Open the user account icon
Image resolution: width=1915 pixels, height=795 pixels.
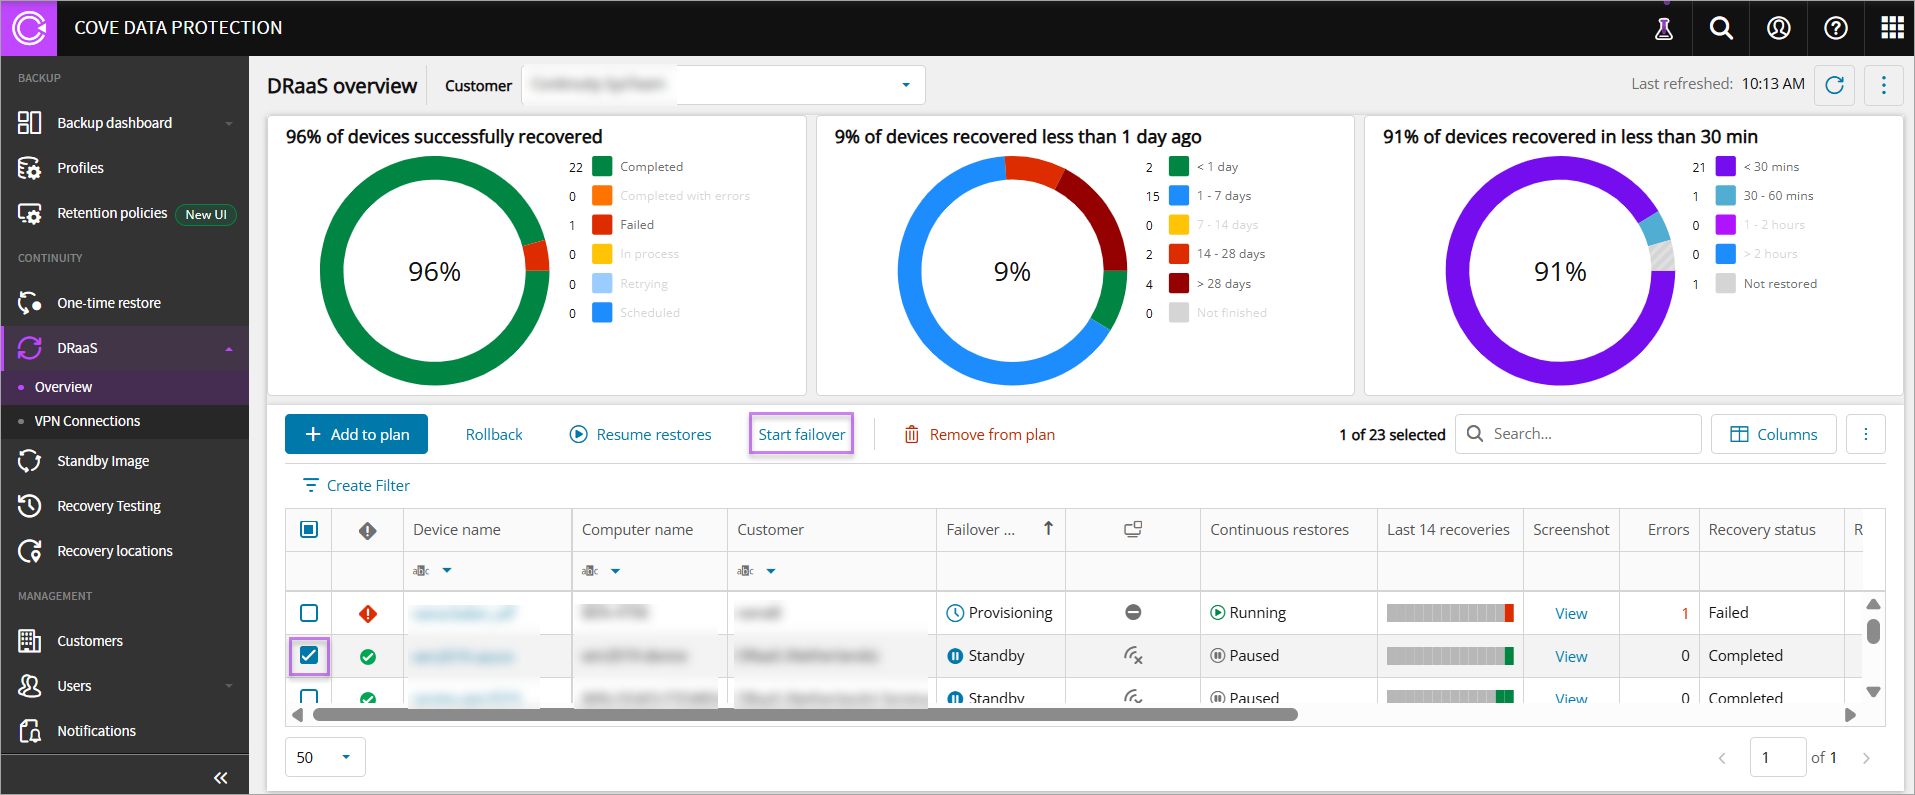click(1778, 28)
